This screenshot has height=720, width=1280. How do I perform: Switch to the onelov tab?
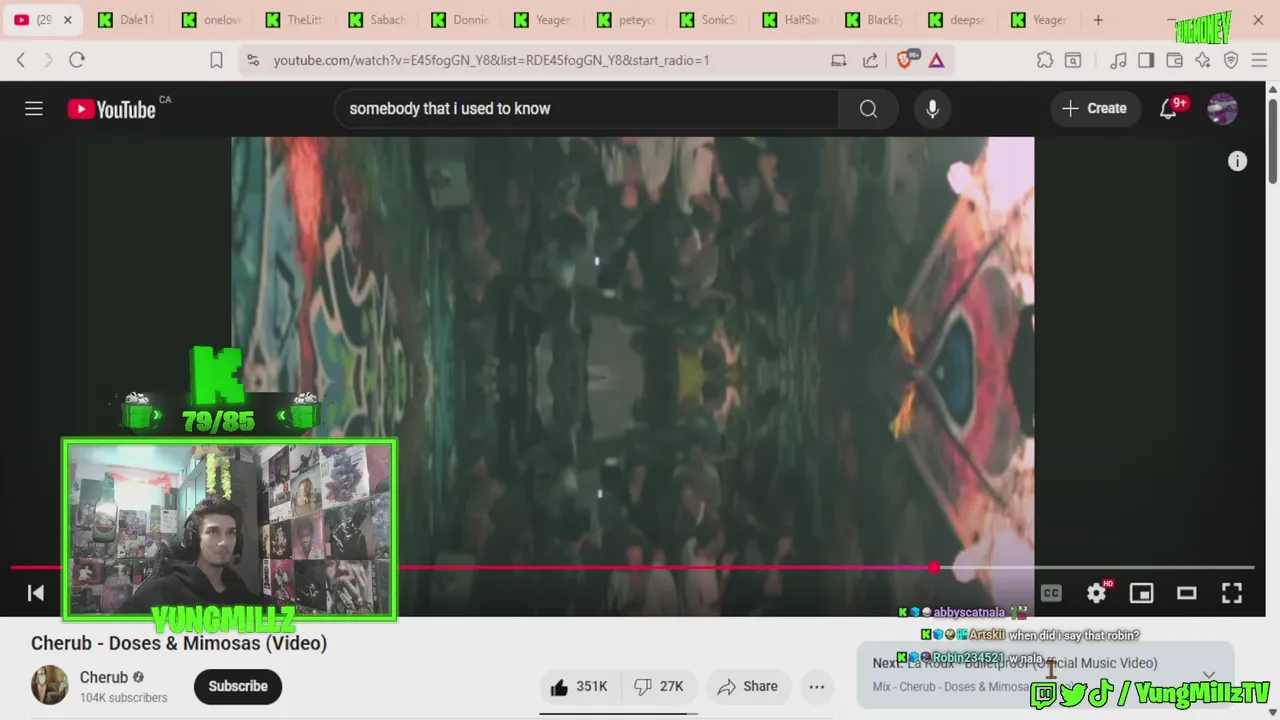point(211,20)
